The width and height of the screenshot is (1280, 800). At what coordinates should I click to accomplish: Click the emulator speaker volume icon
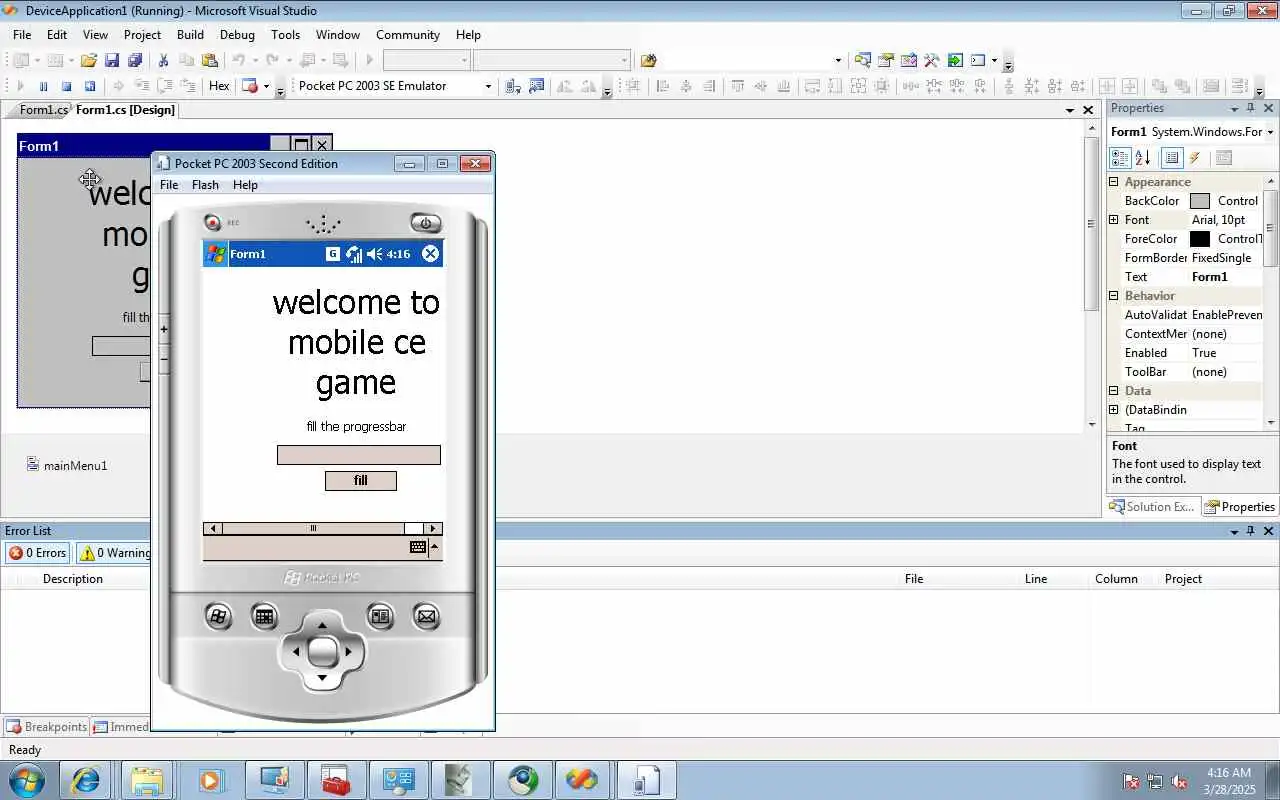click(x=375, y=254)
